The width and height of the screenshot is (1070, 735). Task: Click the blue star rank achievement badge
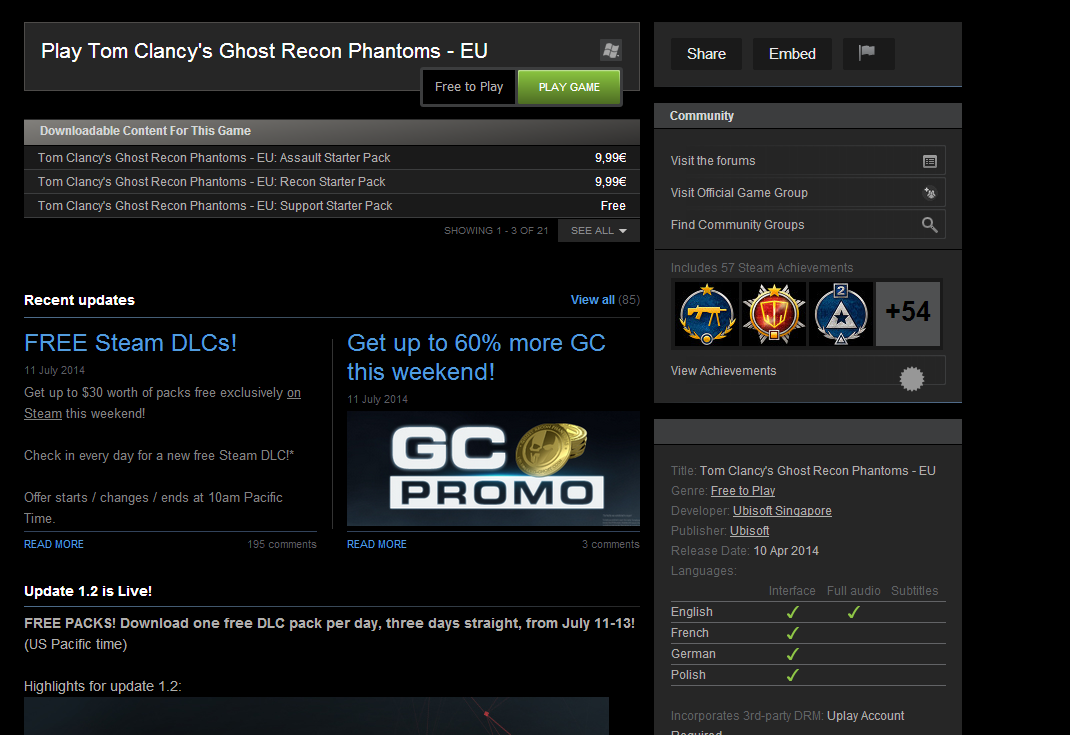[841, 314]
